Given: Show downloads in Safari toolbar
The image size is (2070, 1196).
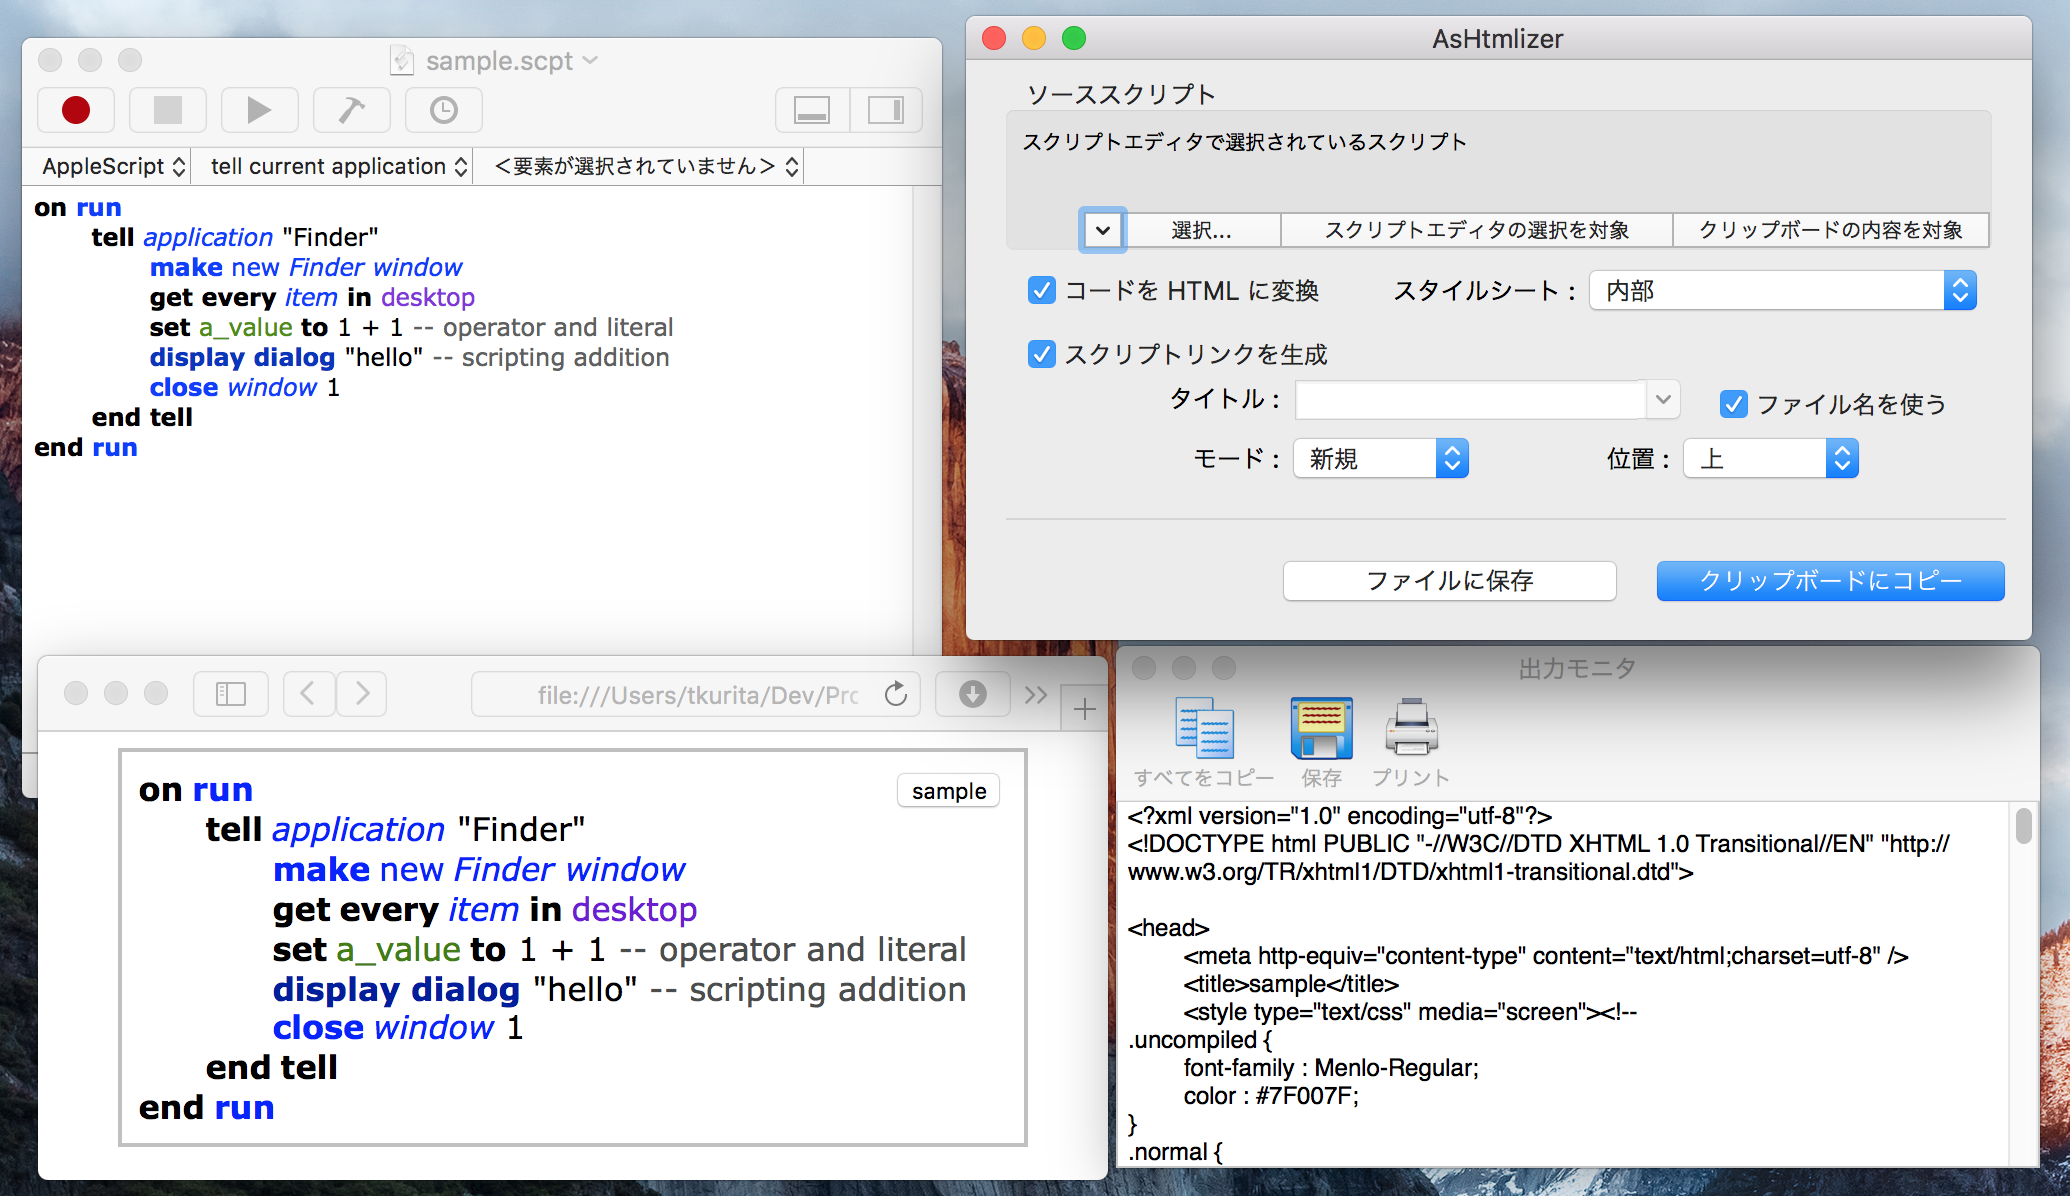Looking at the screenshot, I should coord(972,694).
